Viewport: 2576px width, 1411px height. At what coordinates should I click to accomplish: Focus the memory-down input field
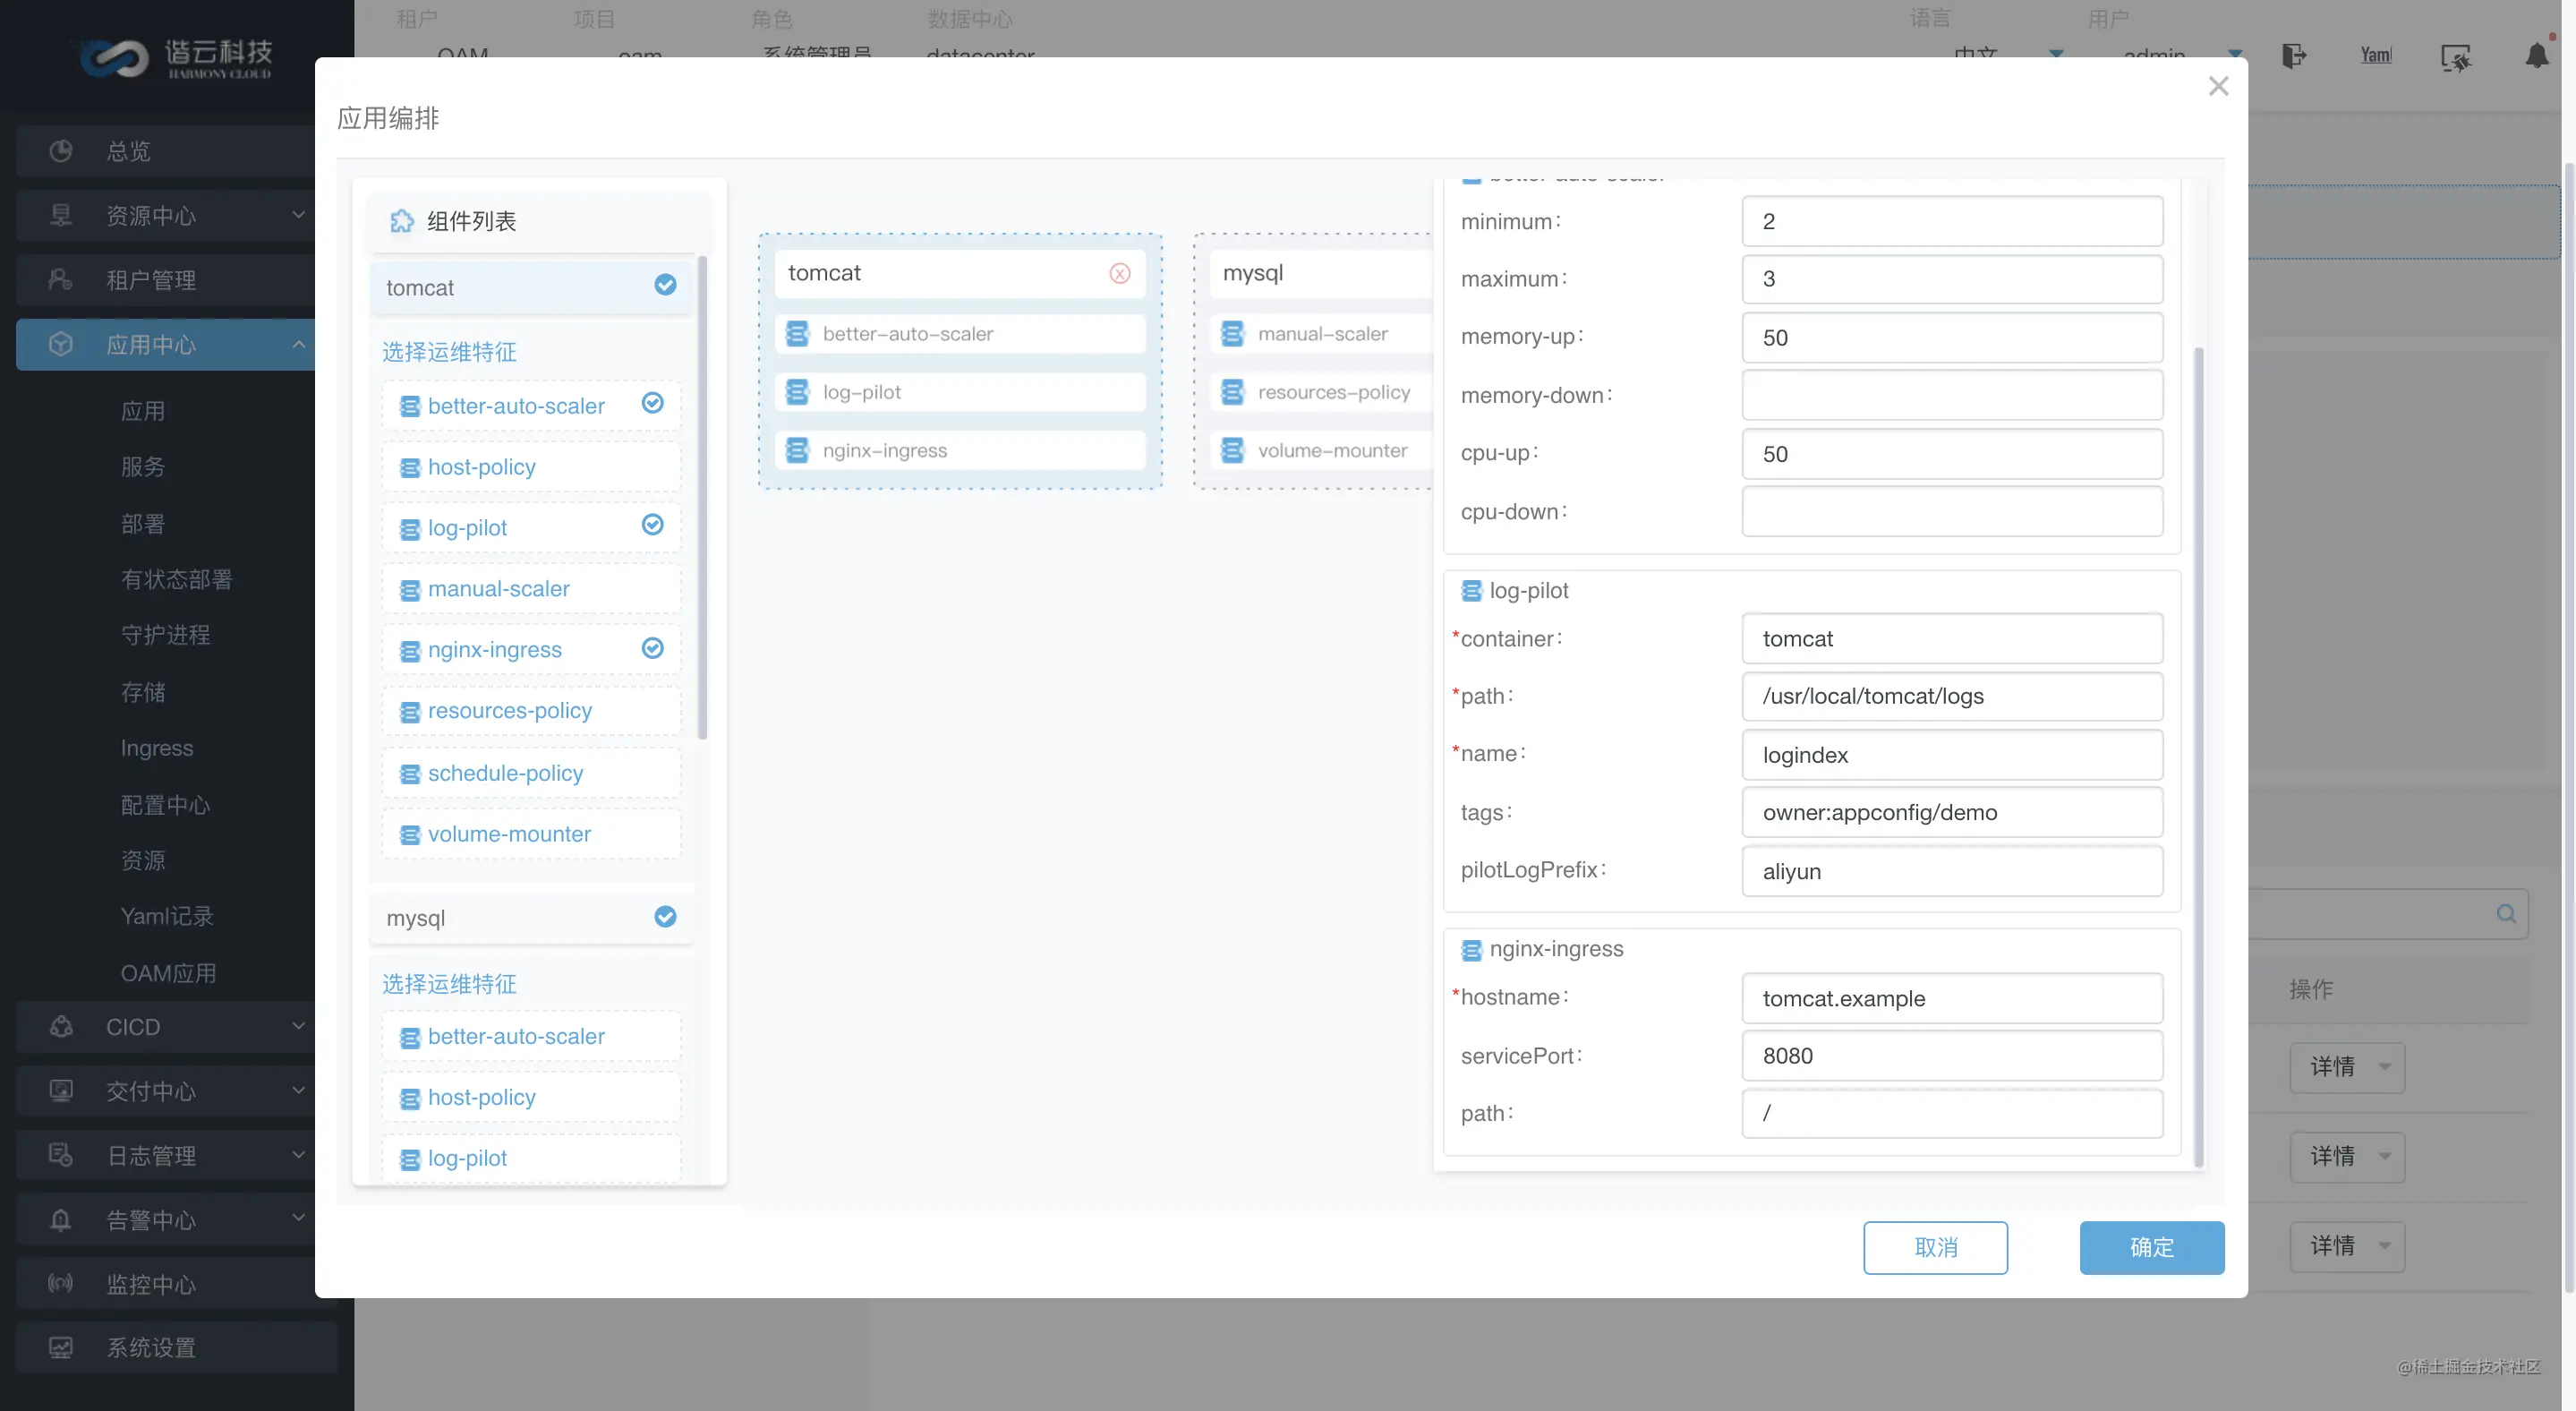click(x=1952, y=396)
